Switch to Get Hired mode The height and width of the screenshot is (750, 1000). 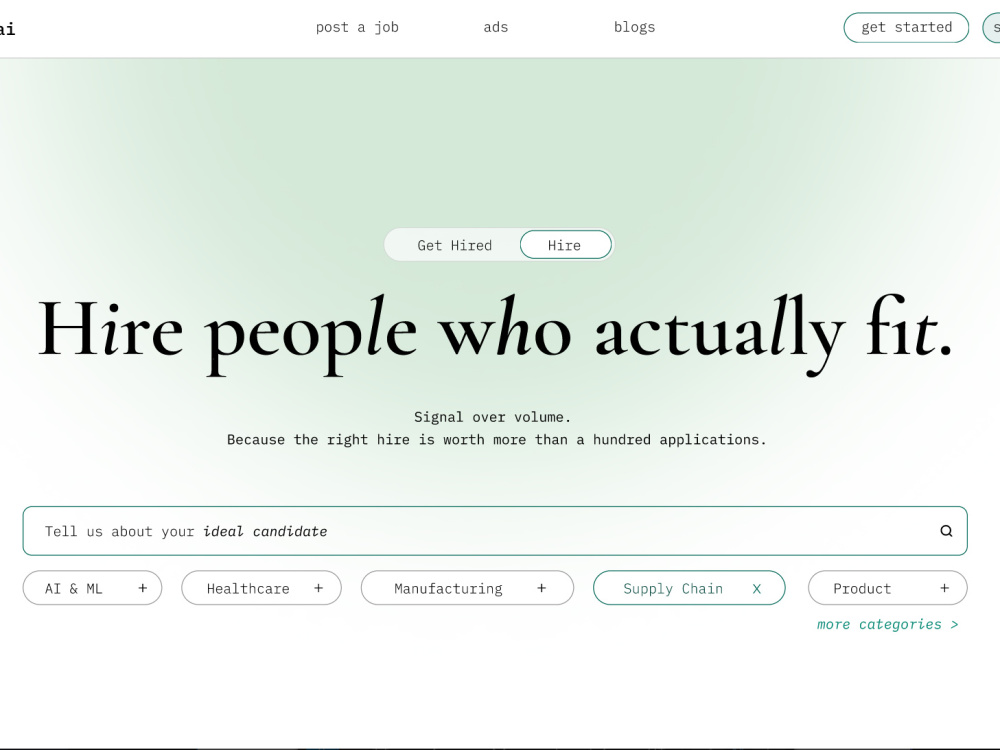tap(455, 246)
